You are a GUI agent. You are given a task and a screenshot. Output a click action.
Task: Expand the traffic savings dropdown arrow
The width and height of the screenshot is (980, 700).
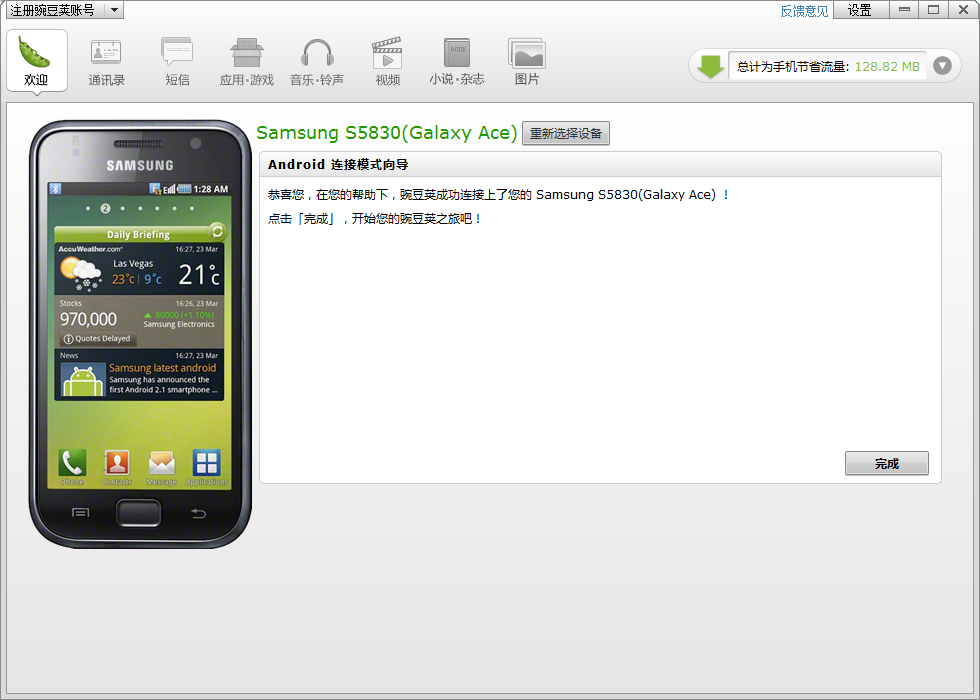coord(942,66)
